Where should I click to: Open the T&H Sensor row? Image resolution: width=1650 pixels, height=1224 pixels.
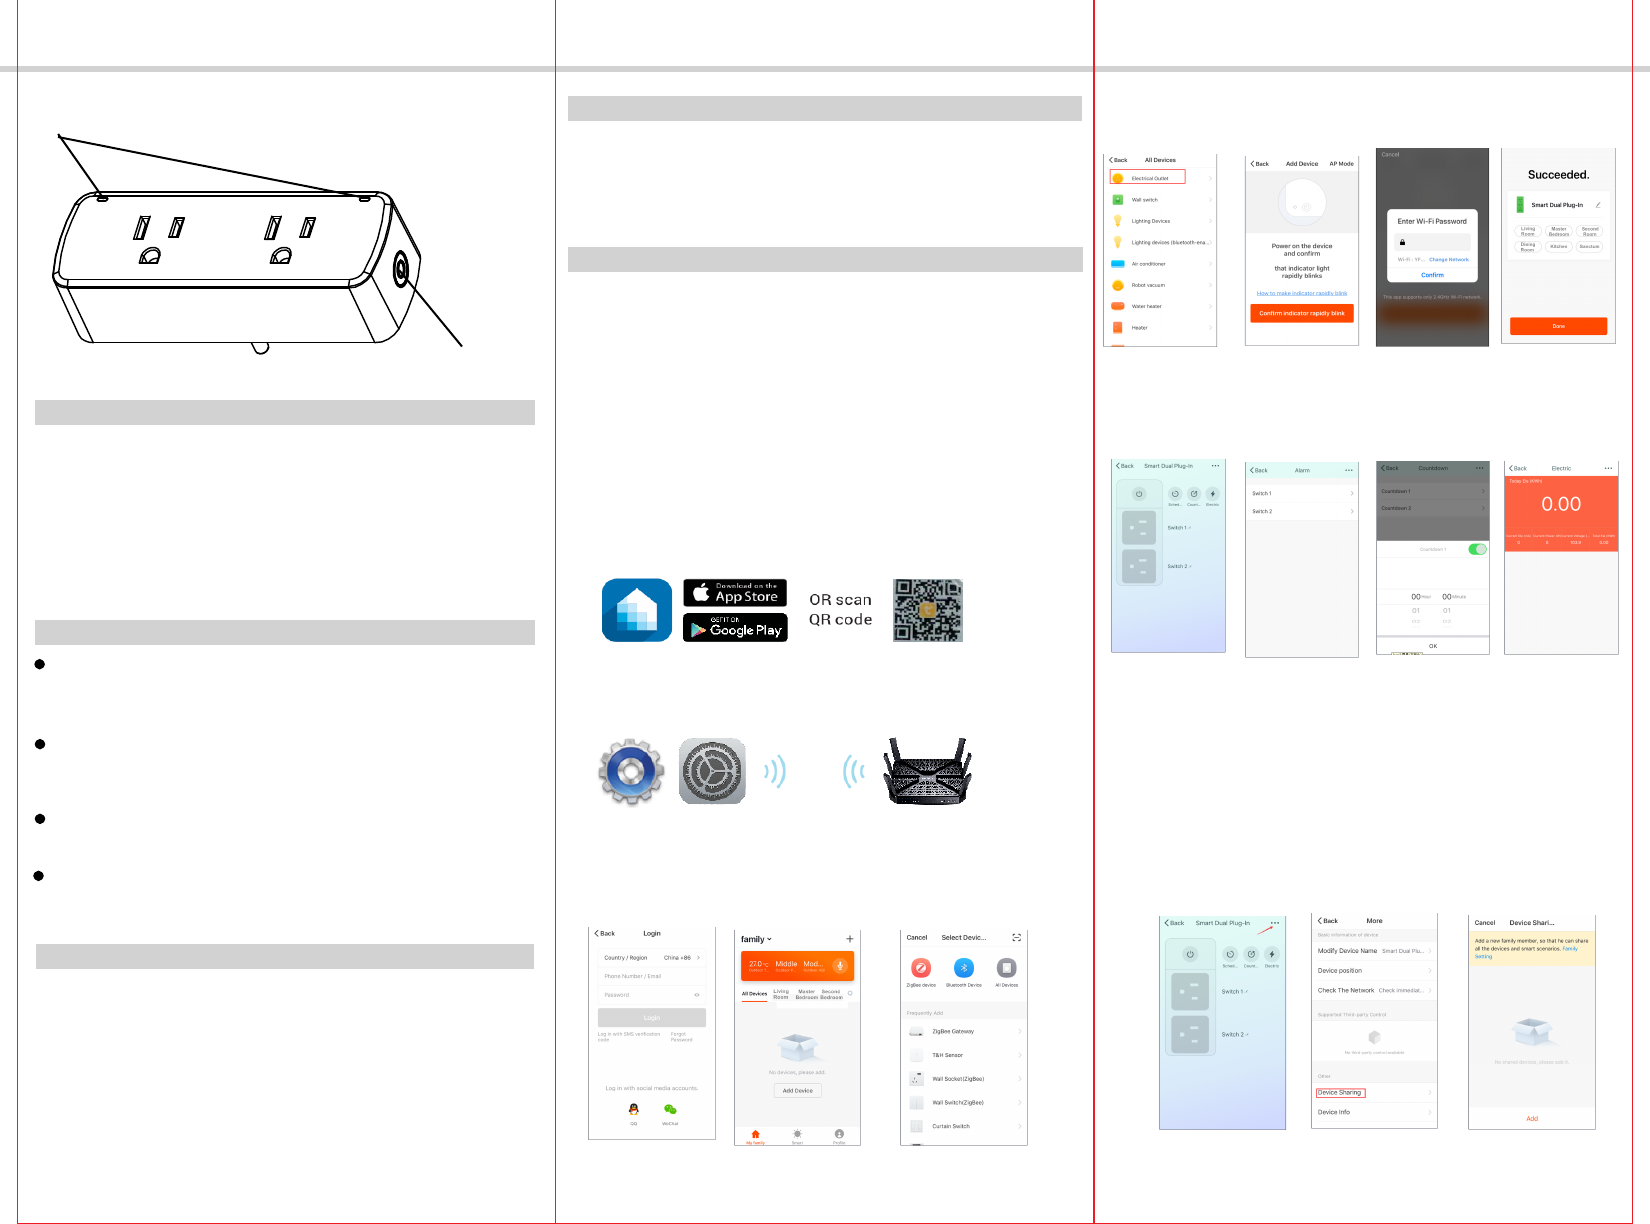pyautogui.click(x=964, y=1055)
